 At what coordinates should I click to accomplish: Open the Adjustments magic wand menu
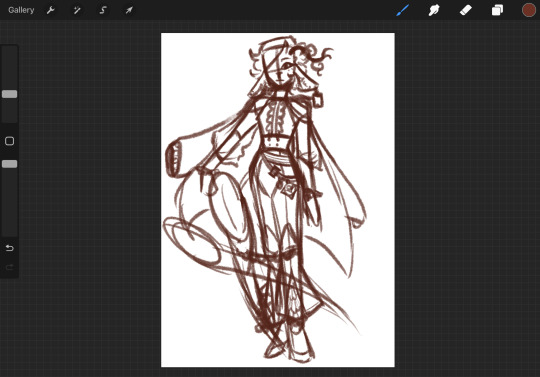tap(77, 10)
